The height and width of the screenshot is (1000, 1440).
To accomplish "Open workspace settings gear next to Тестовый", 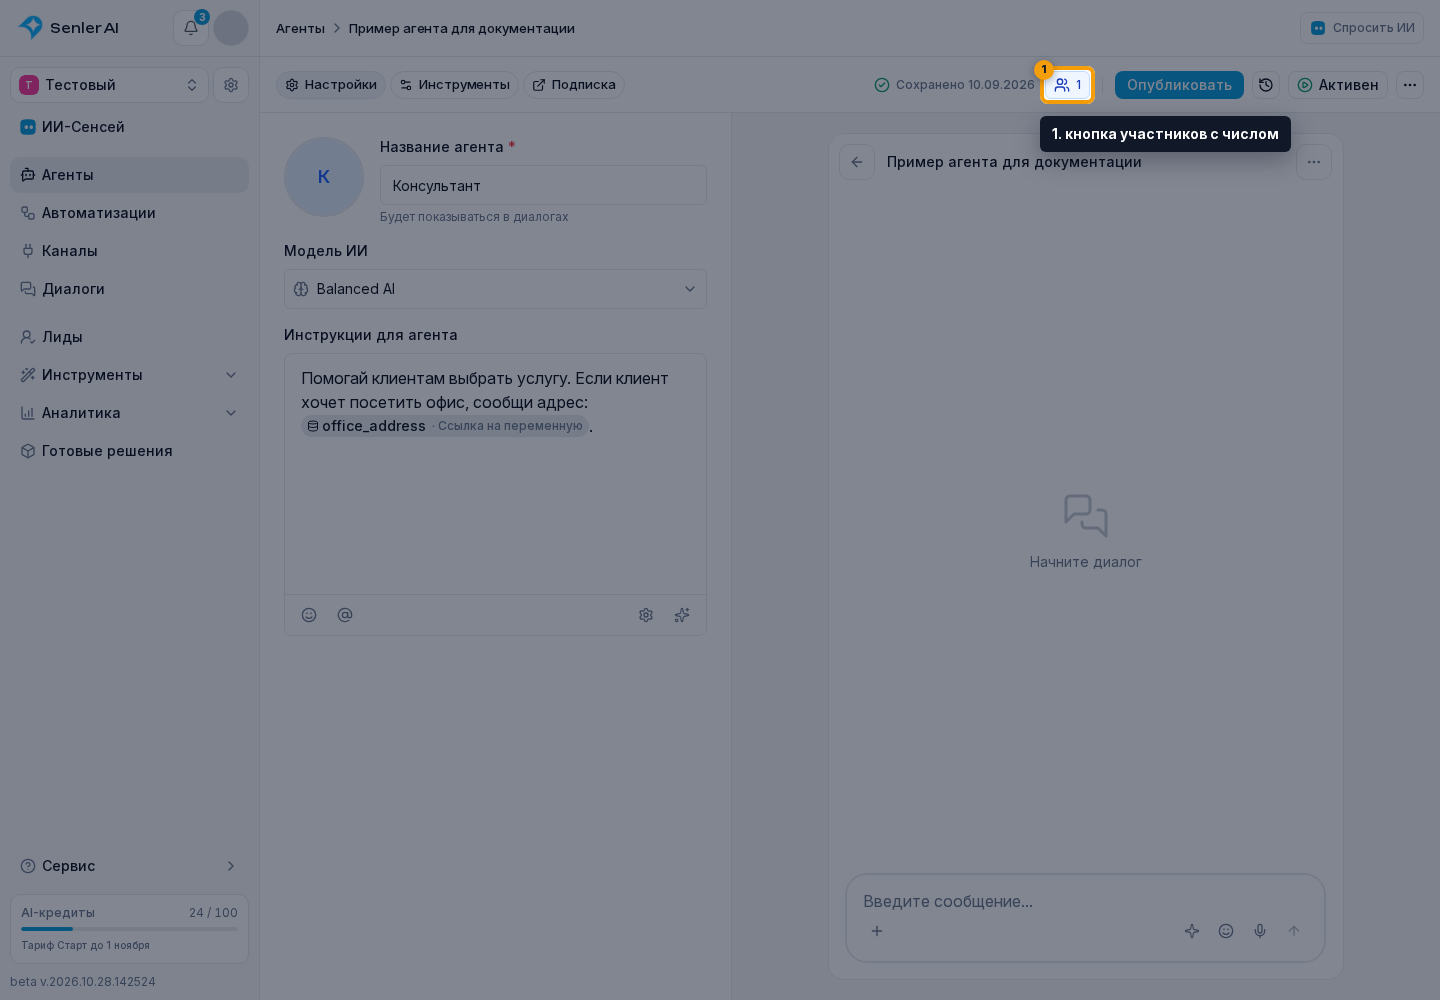I will (x=231, y=85).
